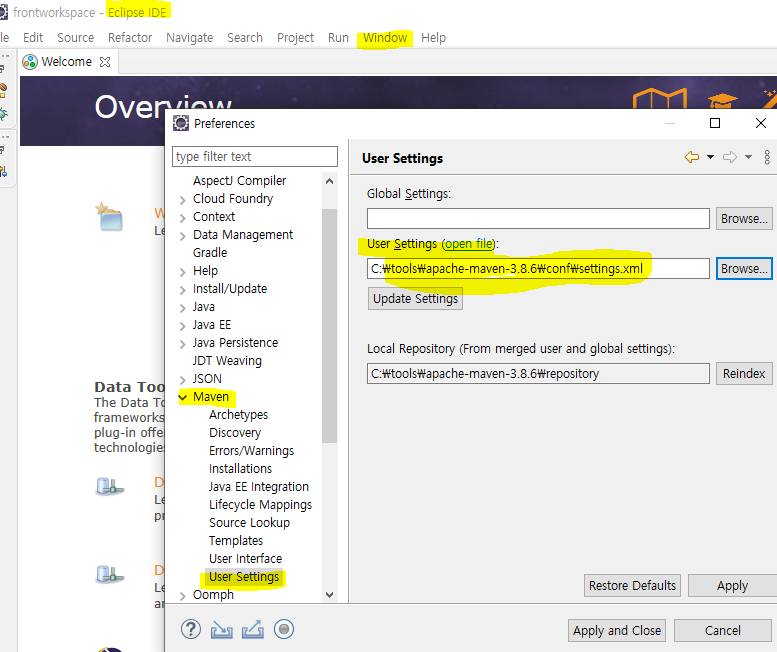Click the Apply button
Screen dimensions: 777x652
click(732, 586)
